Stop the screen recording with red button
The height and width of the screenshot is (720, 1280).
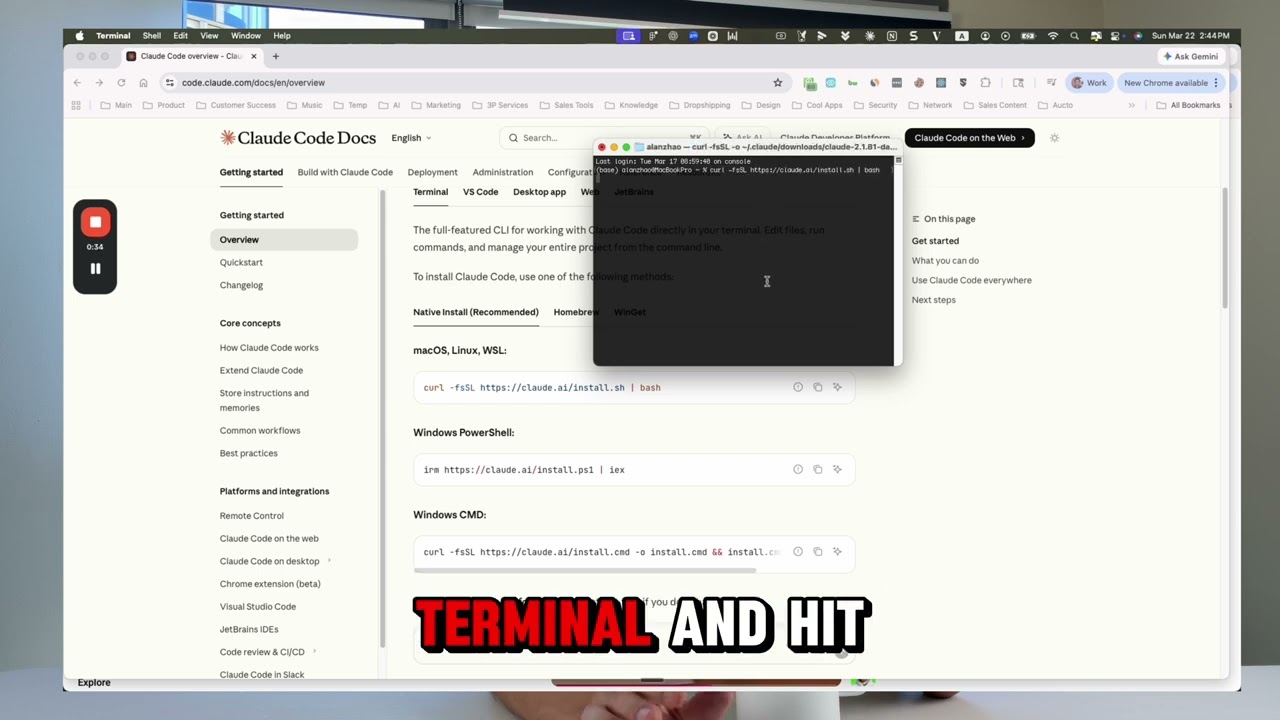pos(95,222)
